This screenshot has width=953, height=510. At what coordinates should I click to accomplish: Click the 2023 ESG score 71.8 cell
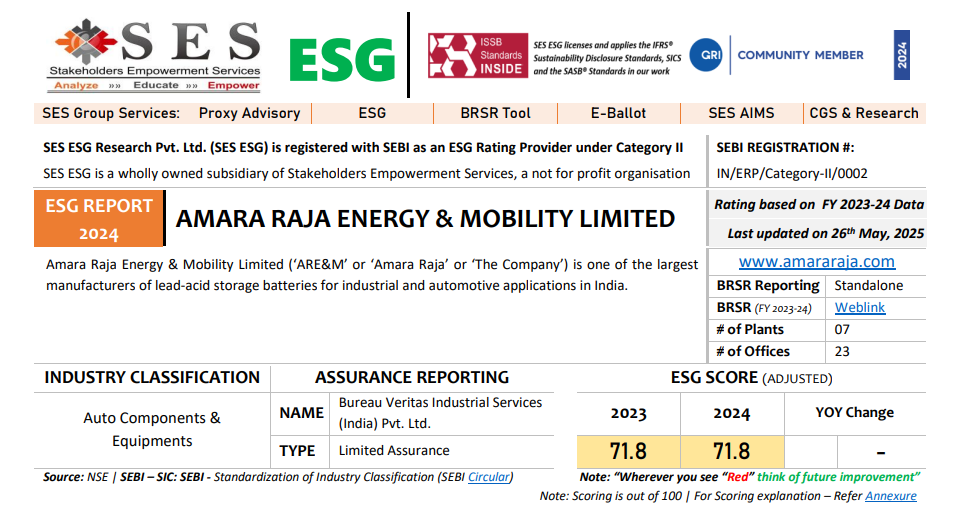click(628, 452)
